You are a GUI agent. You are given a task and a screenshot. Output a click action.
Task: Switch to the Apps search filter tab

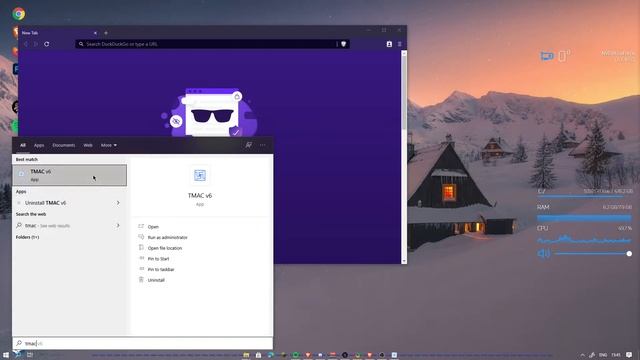39,145
